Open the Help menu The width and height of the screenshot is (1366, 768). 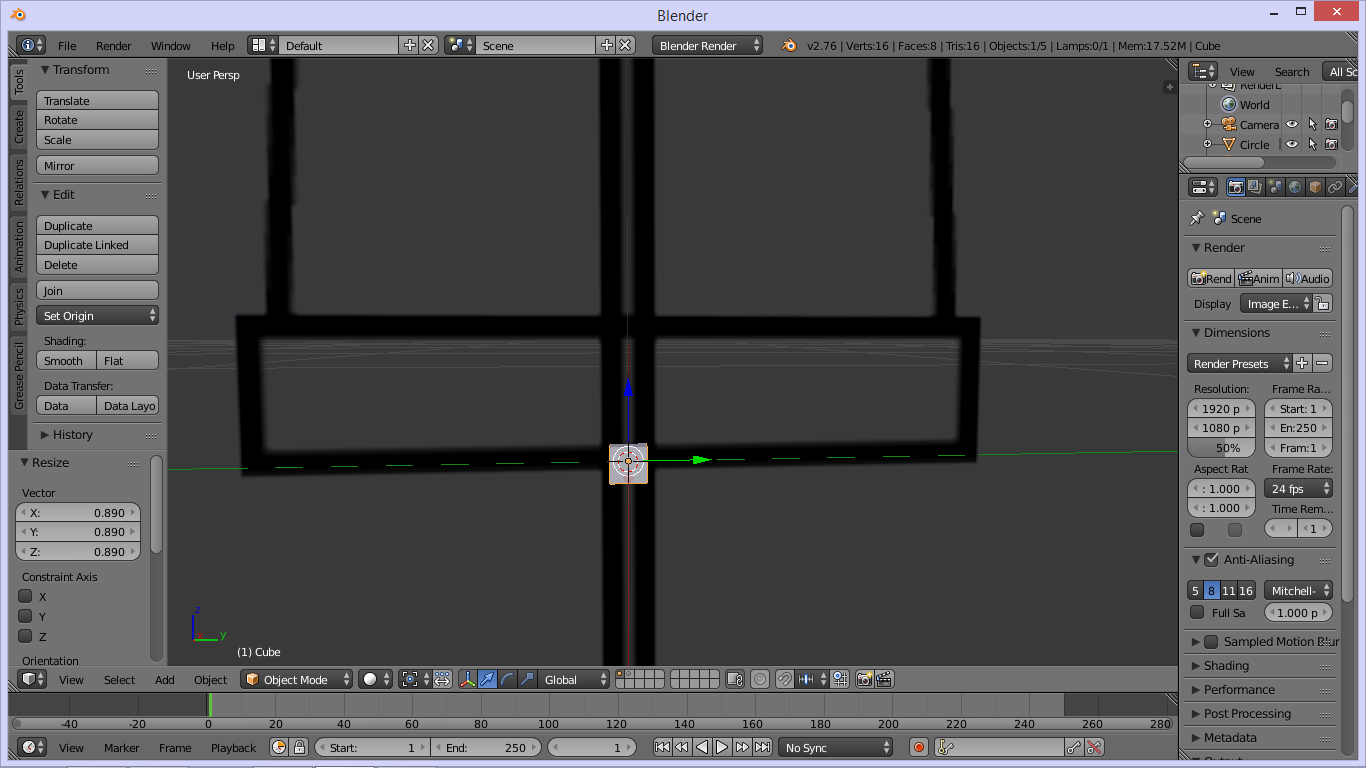[222, 45]
